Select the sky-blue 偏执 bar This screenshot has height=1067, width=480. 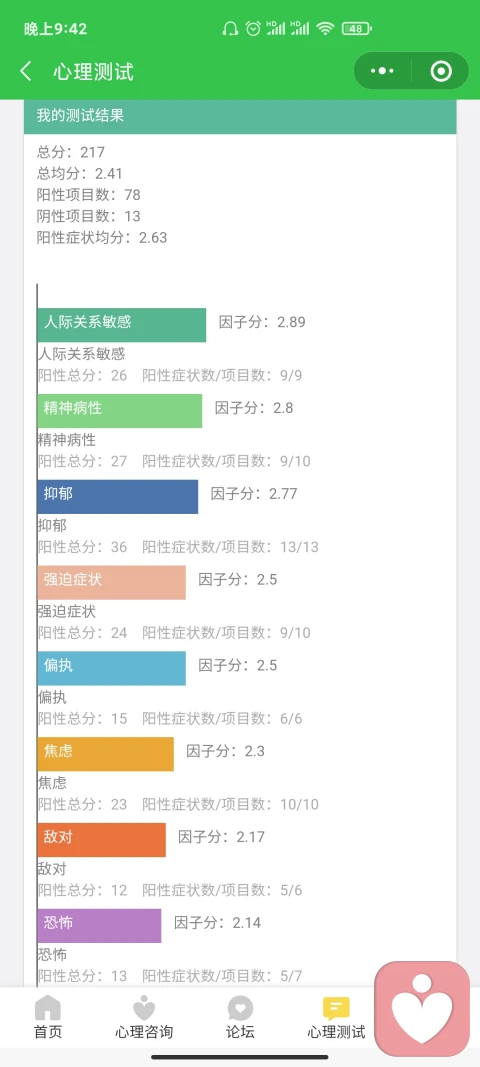coord(111,668)
